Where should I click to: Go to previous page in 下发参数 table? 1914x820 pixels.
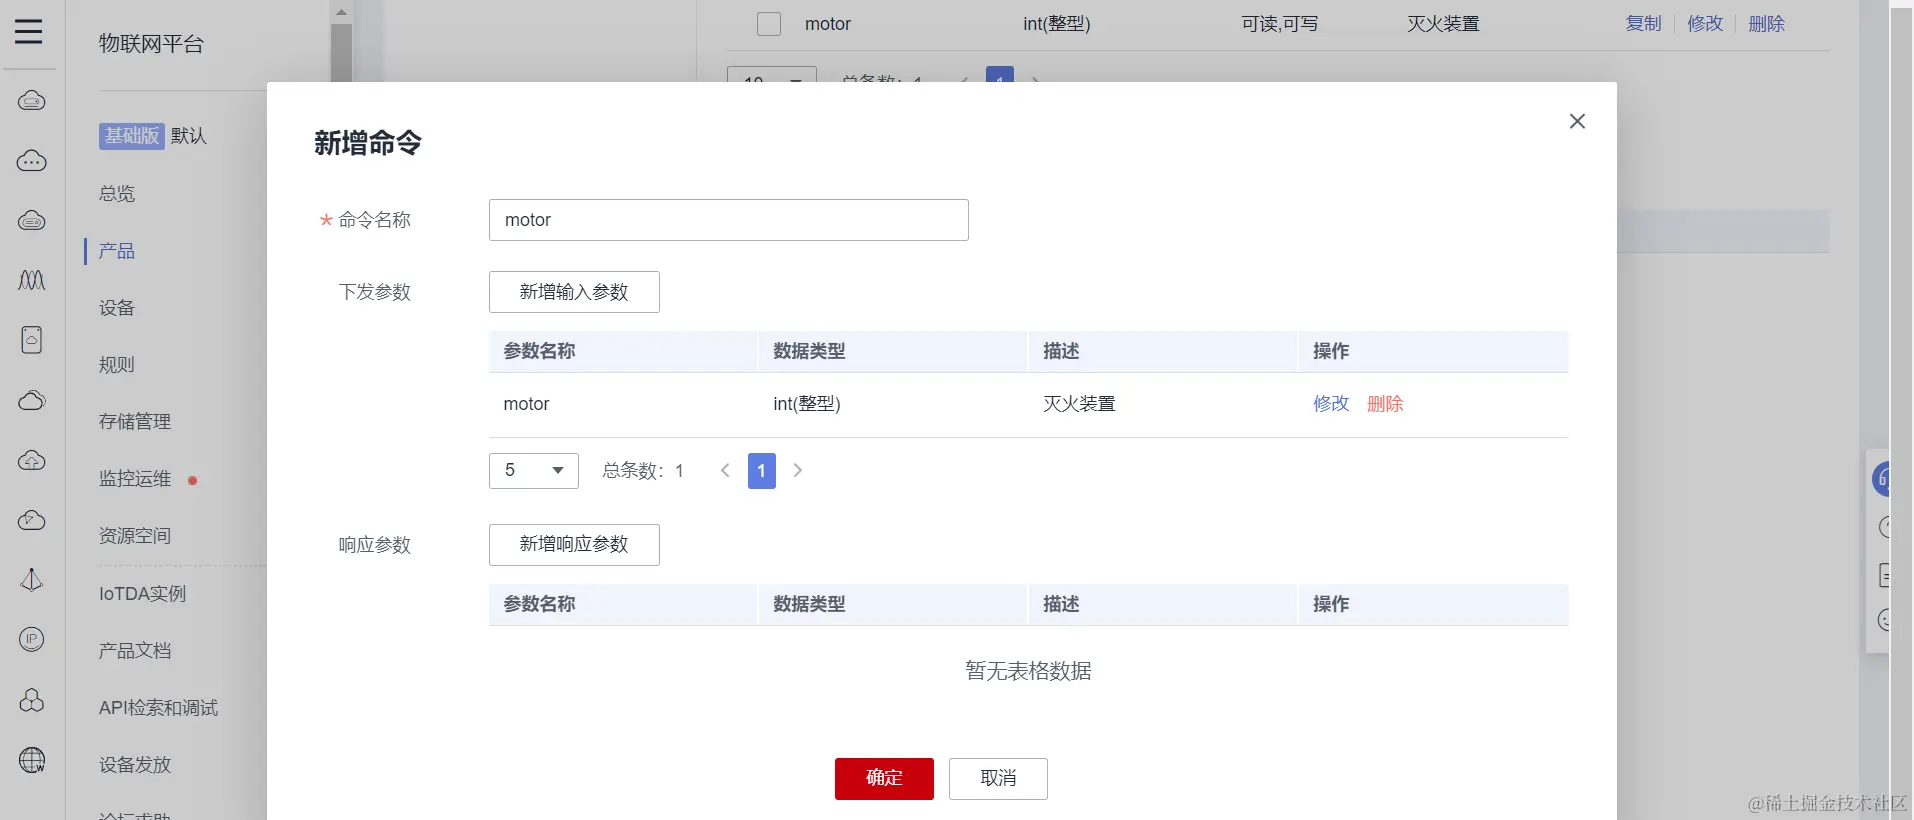point(725,470)
